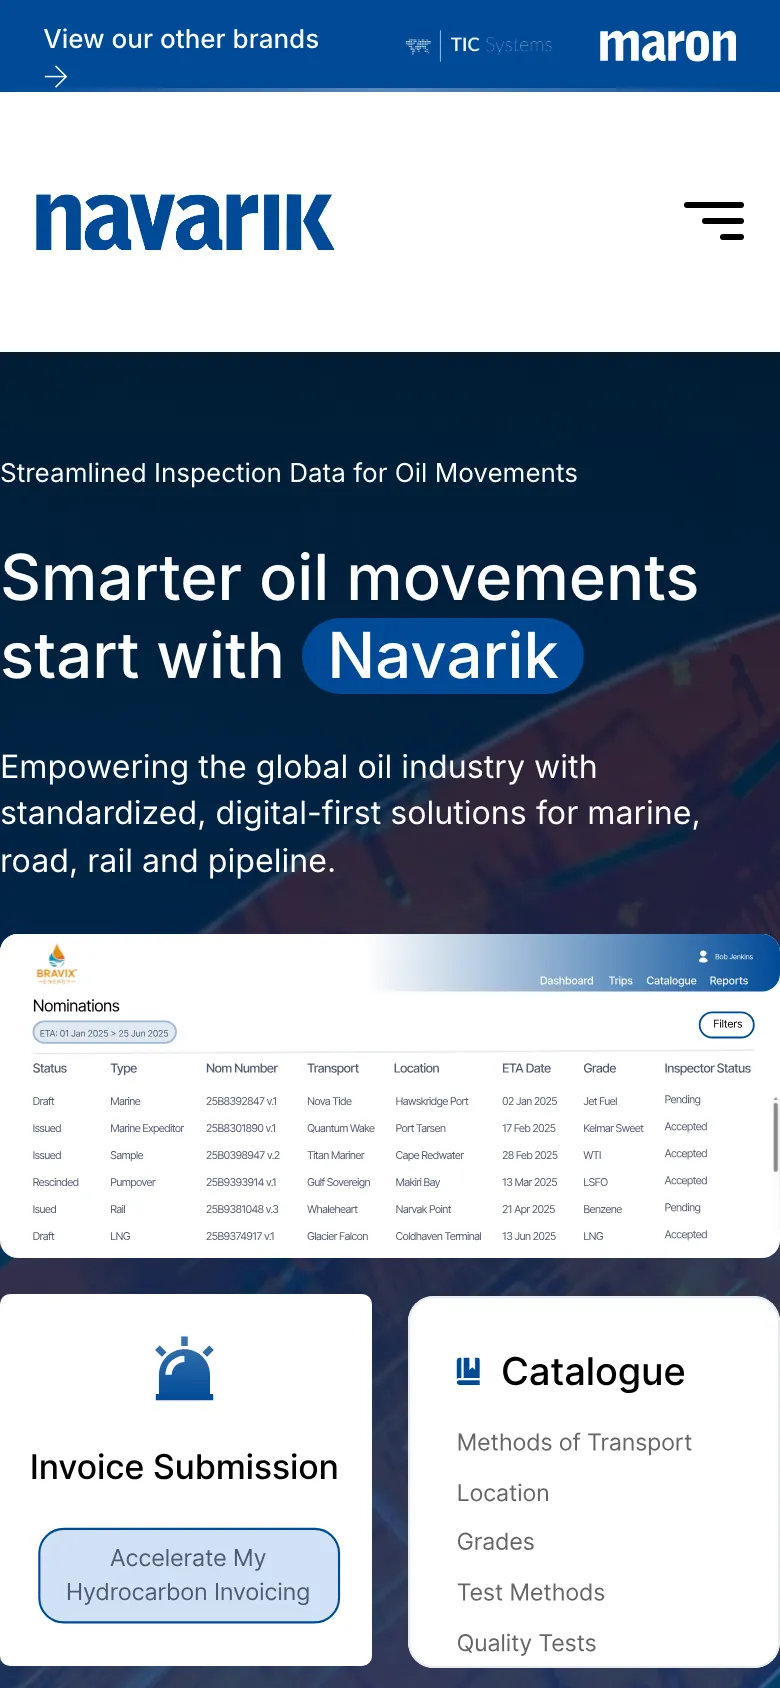
Task: Click the Narvak Point location cell
Action: [423, 1209]
